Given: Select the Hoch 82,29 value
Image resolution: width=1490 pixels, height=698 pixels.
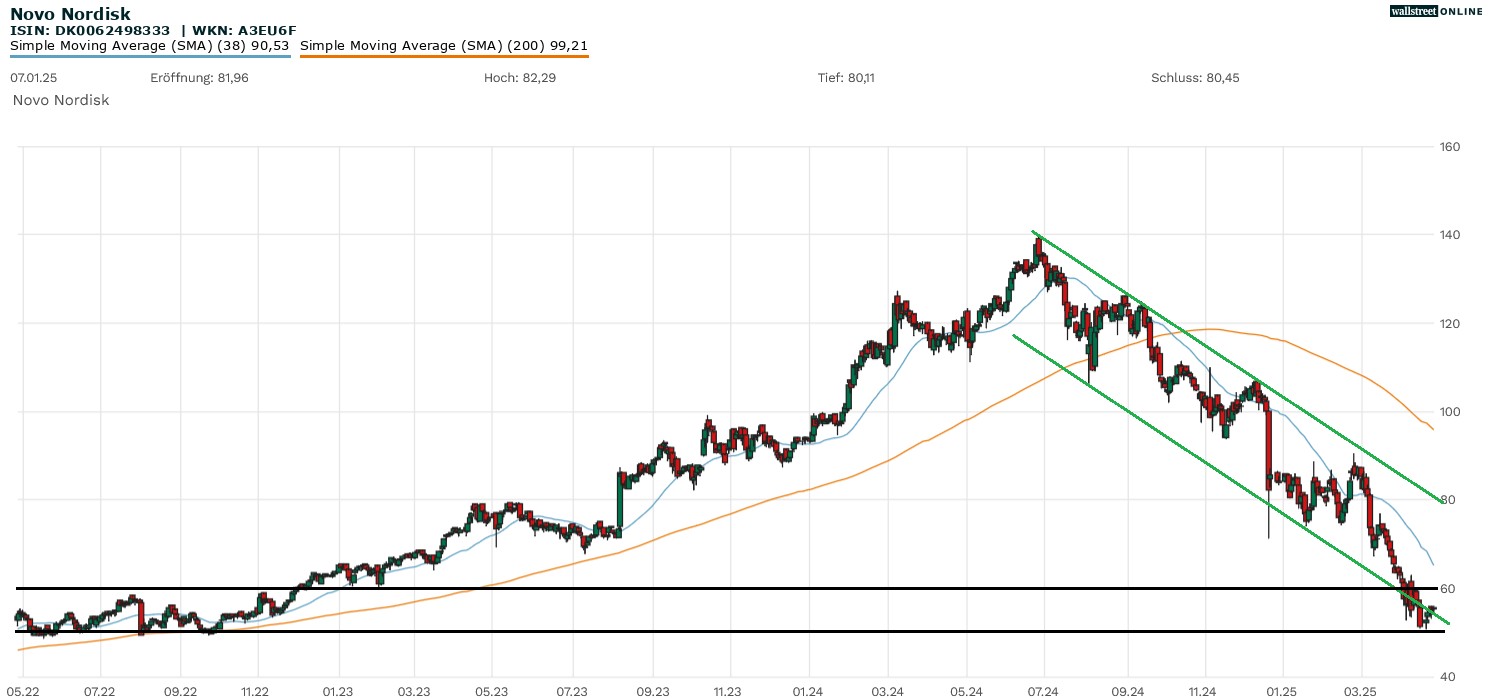Looking at the screenshot, I should pyautogui.click(x=520, y=78).
